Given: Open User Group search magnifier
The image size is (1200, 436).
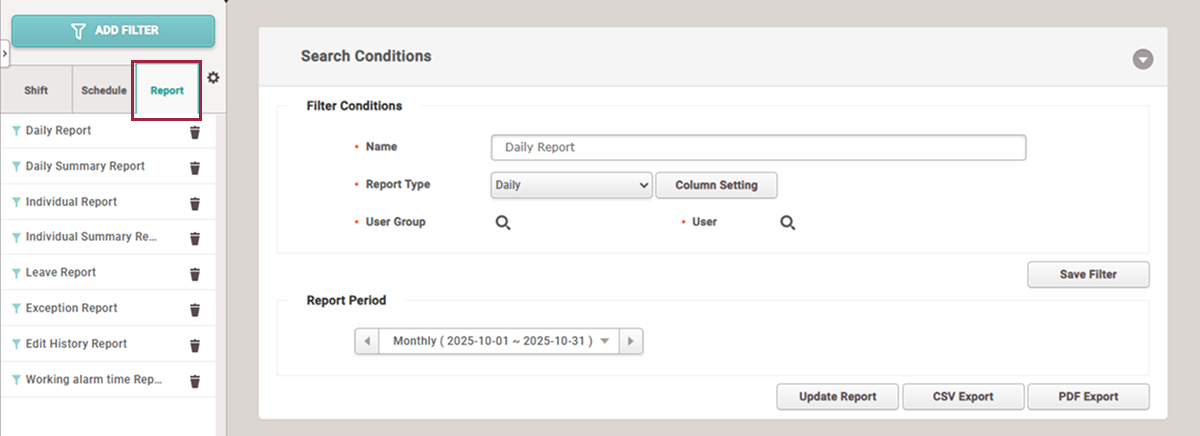Looking at the screenshot, I should pos(503,223).
